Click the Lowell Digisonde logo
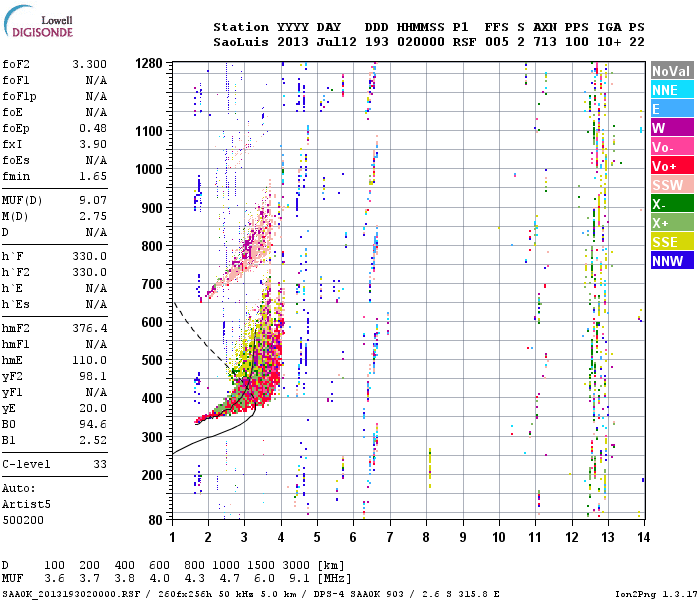 click(x=38, y=21)
